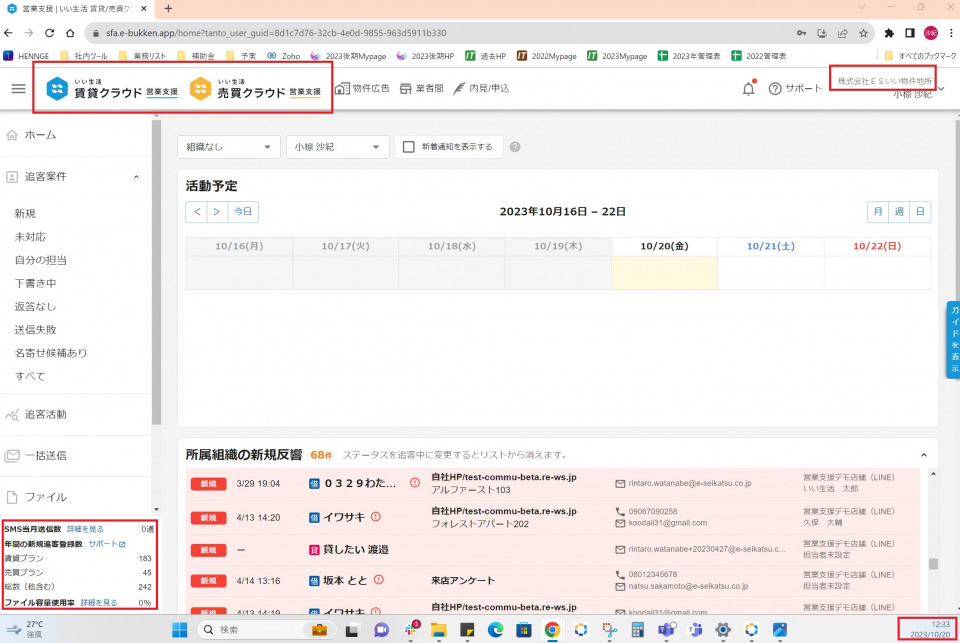Click the inquiry list scrollbar thumb
960x643 pixels.
tap(933, 564)
